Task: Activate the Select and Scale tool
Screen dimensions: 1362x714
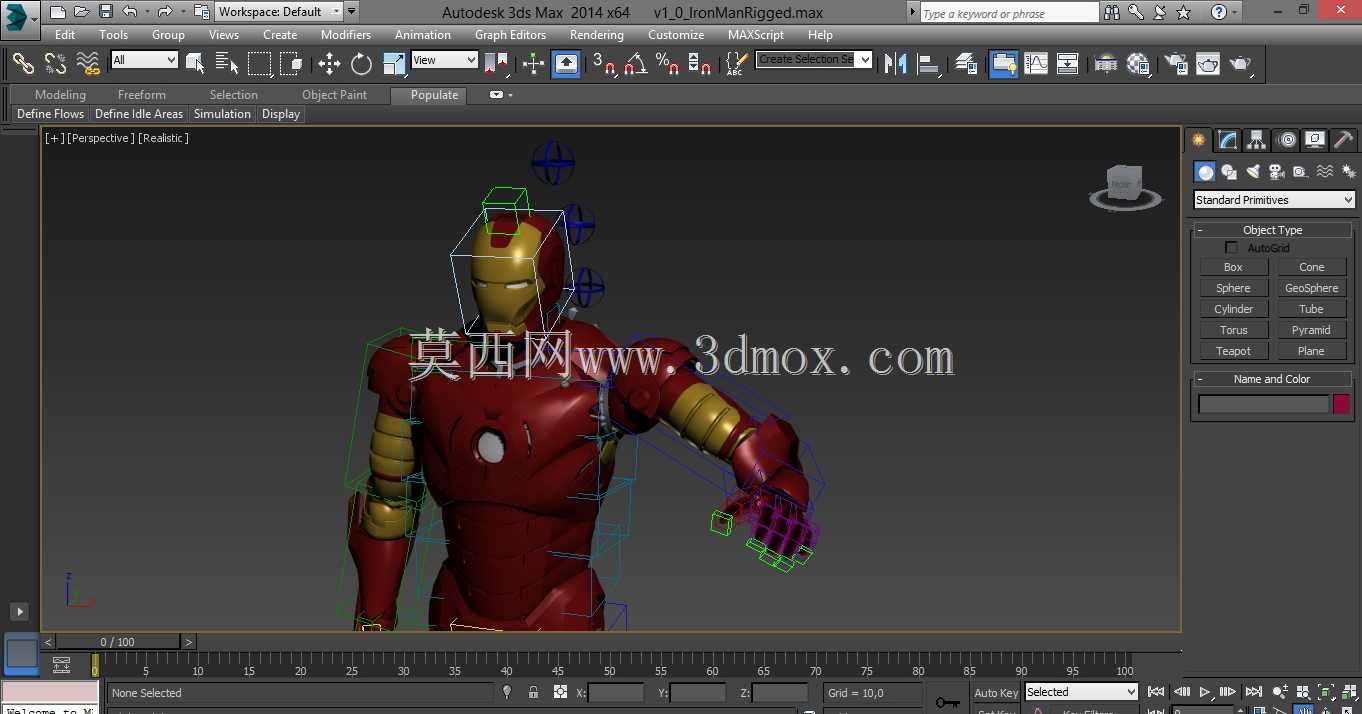Action: 394,64
